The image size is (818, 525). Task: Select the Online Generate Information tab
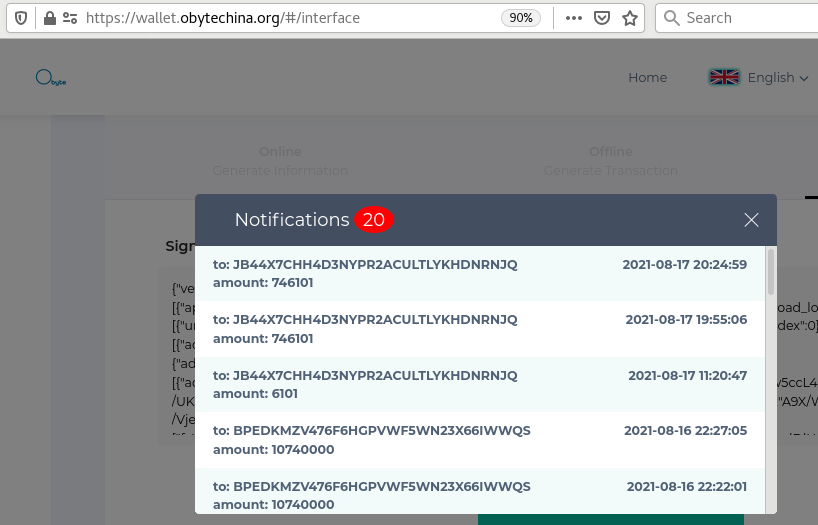click(x=280, y=161)
